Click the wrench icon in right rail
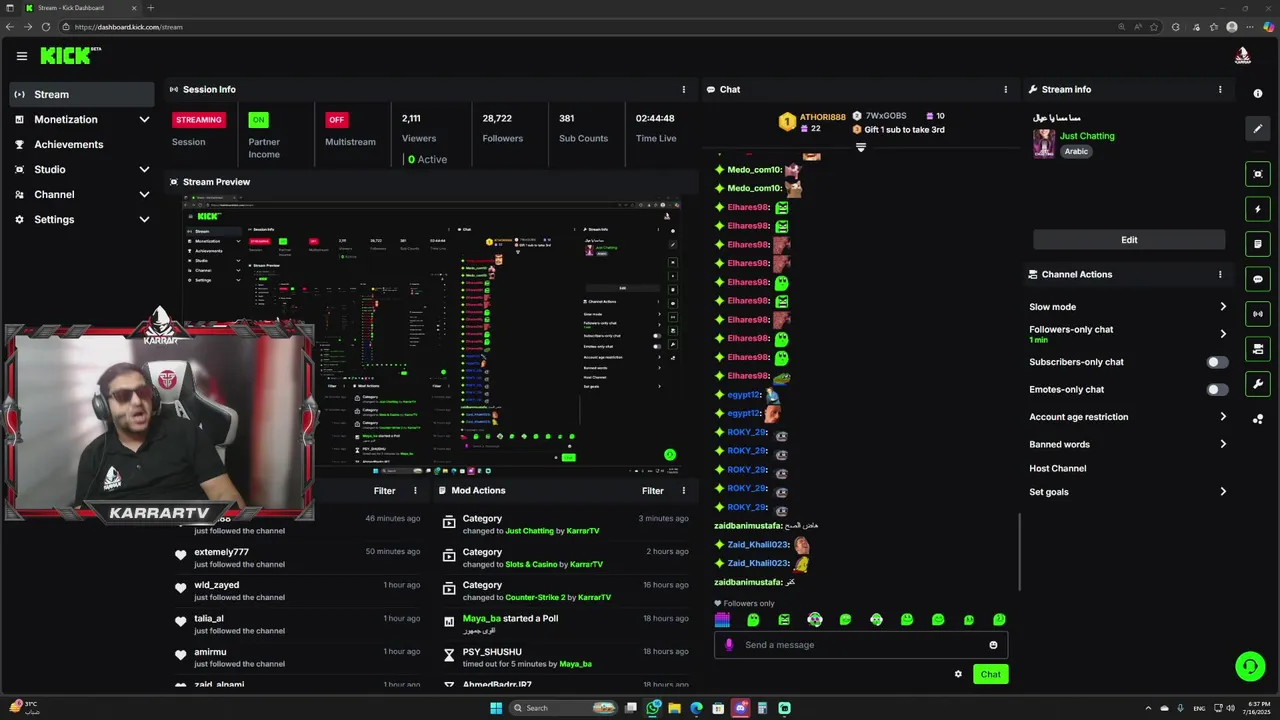 1258,384
